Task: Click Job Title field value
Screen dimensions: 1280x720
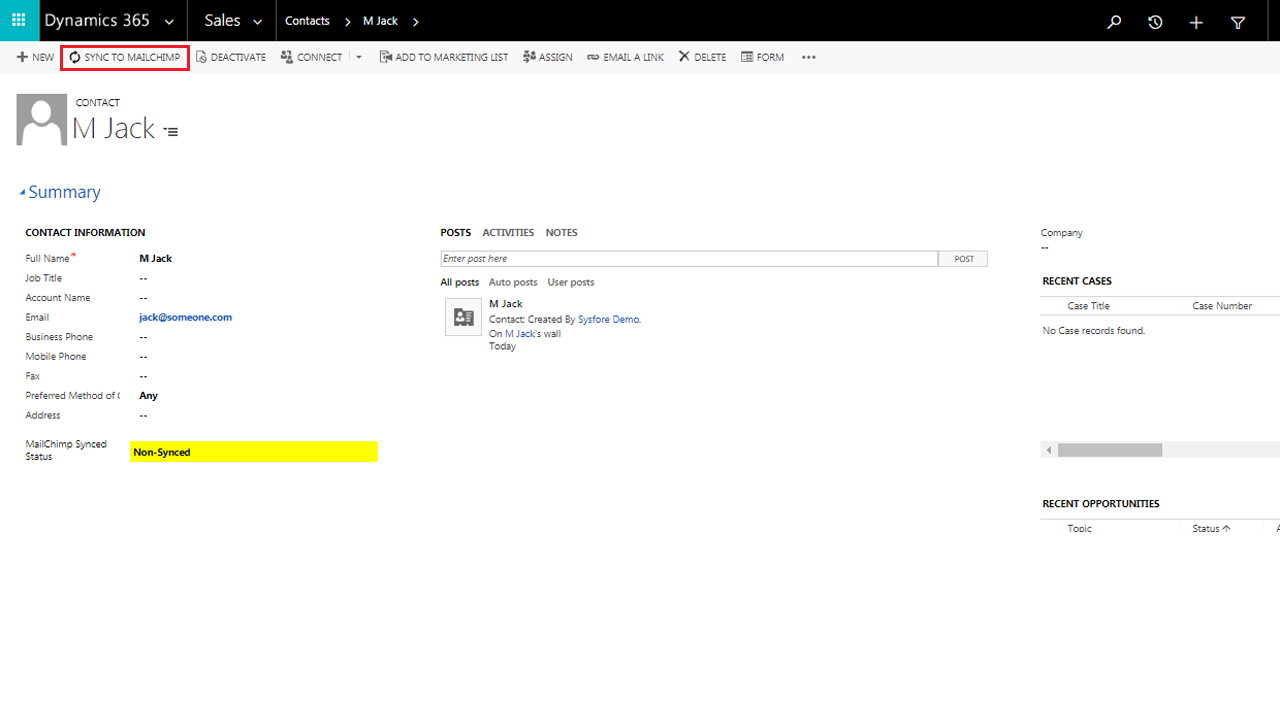Action: (144, 278)
